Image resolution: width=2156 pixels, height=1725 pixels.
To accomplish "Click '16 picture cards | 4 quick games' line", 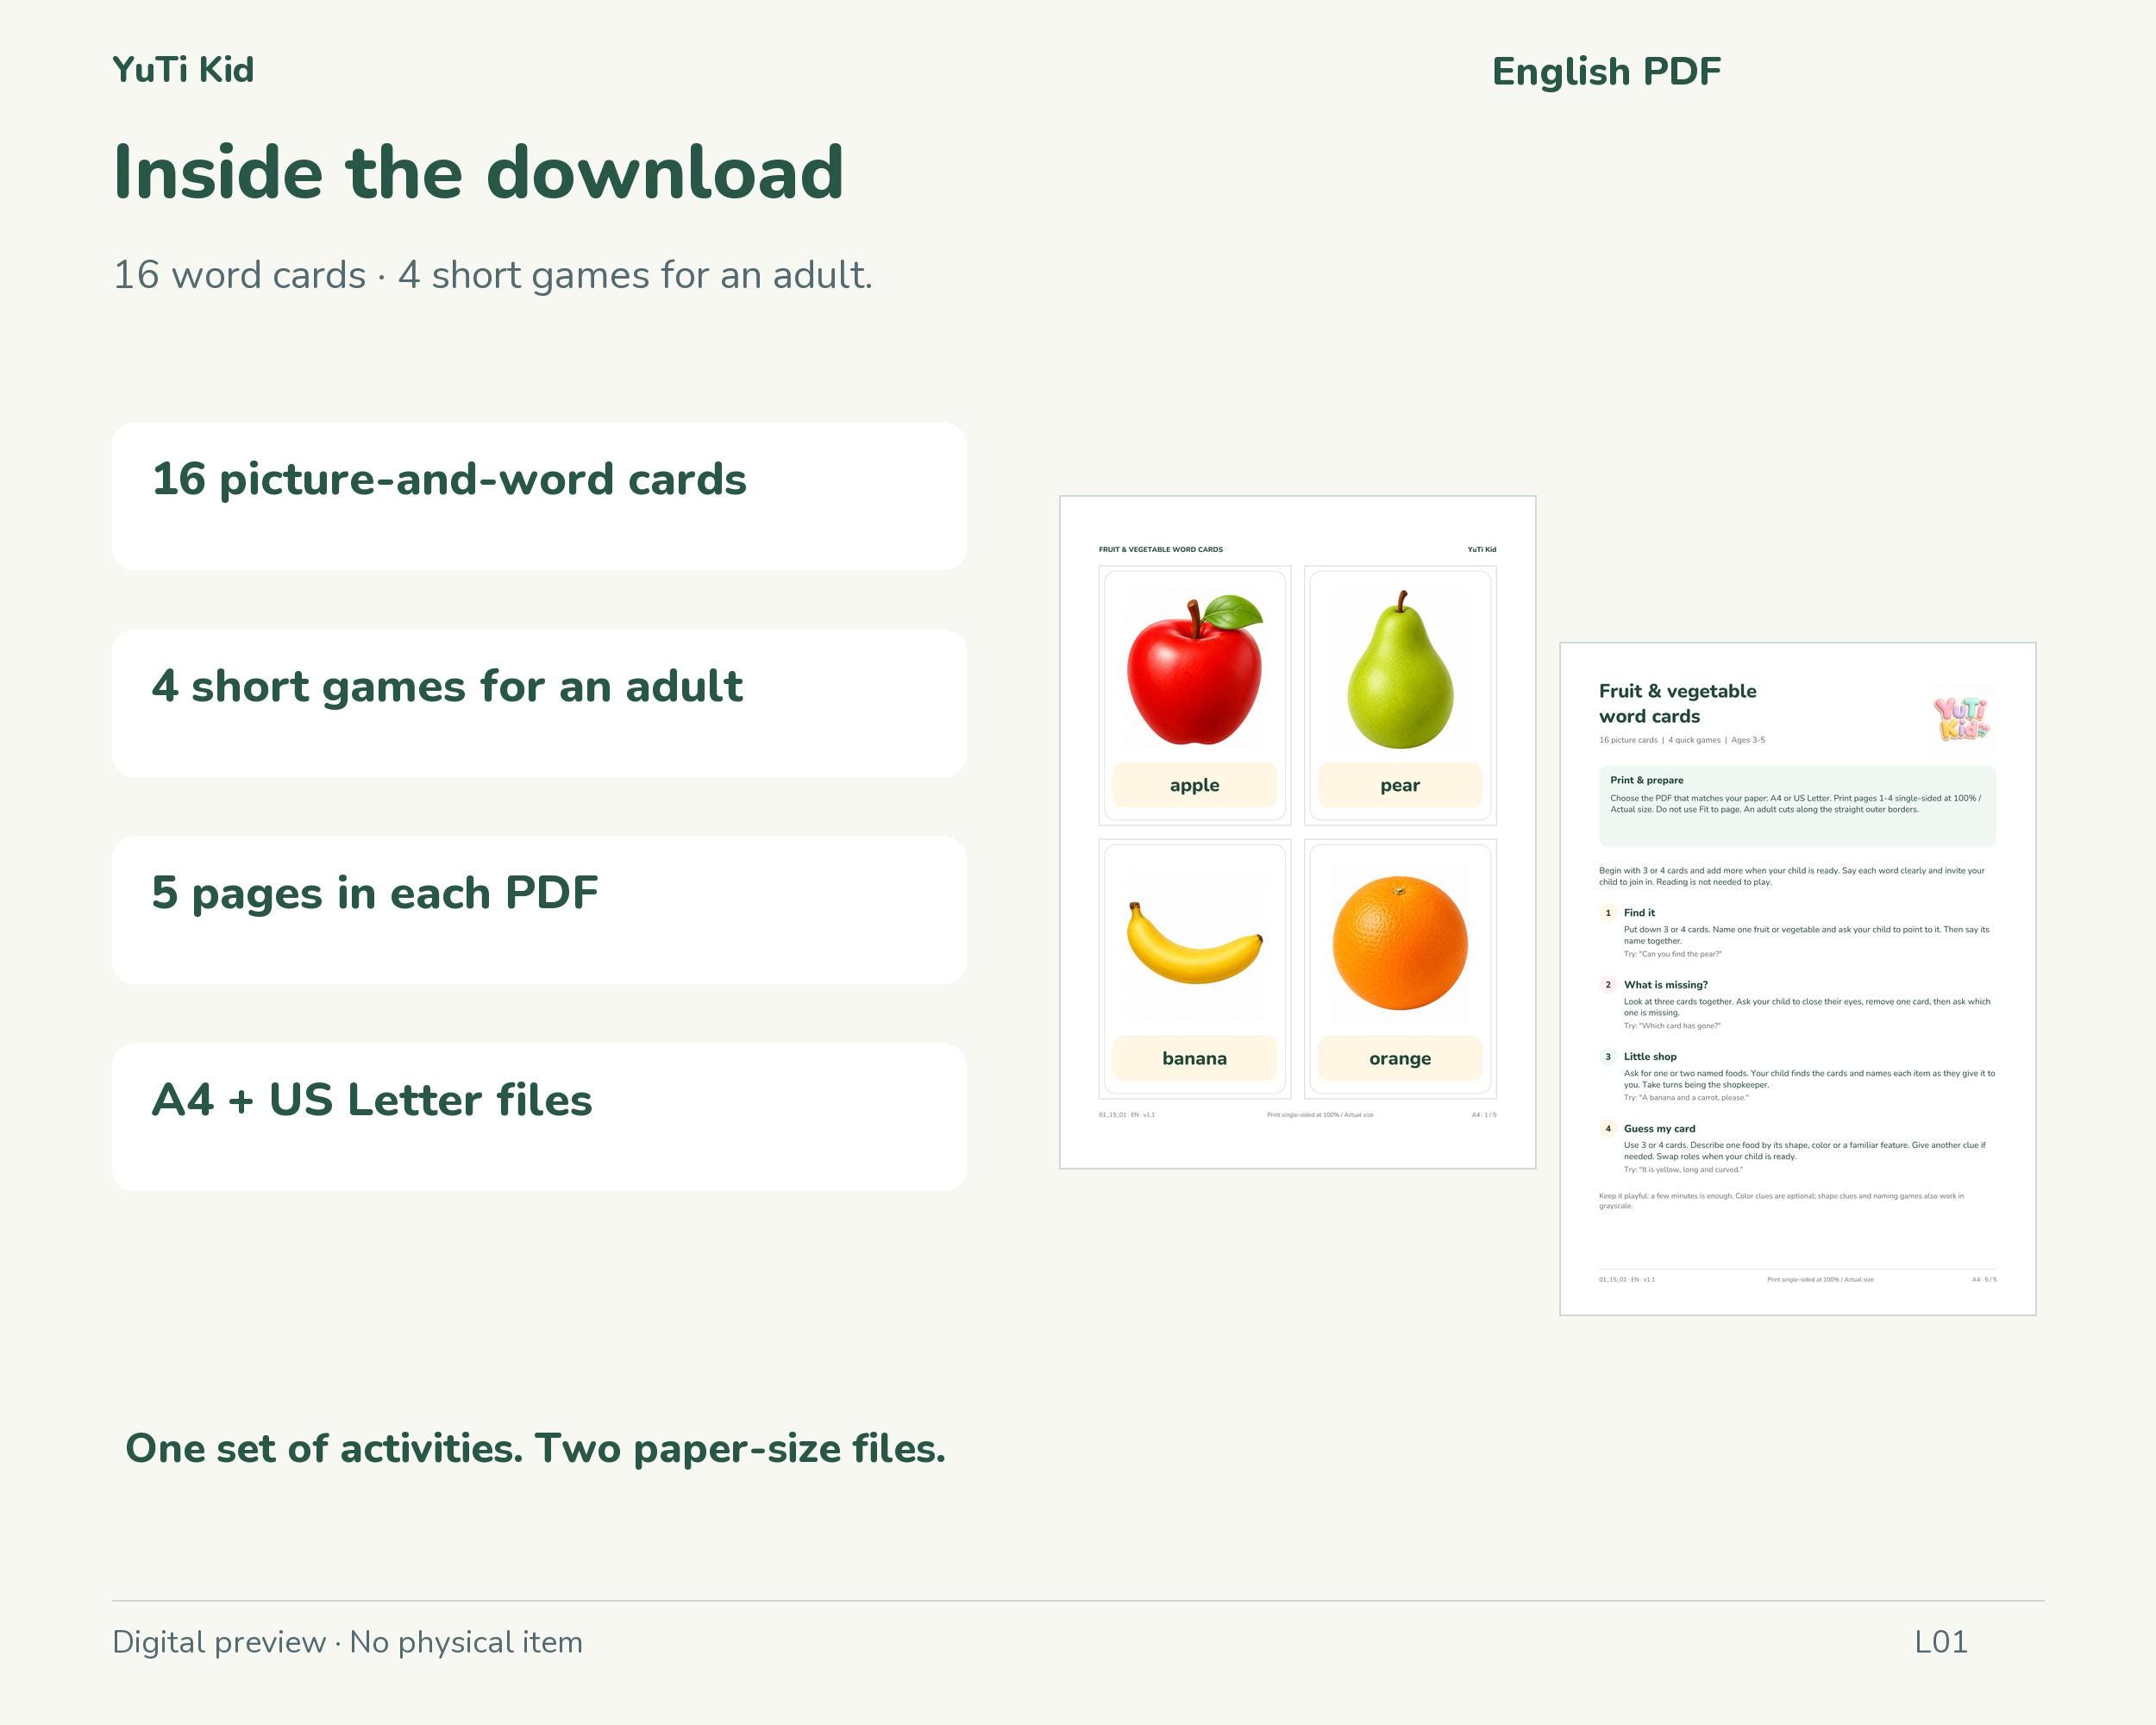I will pos(1682,741).
